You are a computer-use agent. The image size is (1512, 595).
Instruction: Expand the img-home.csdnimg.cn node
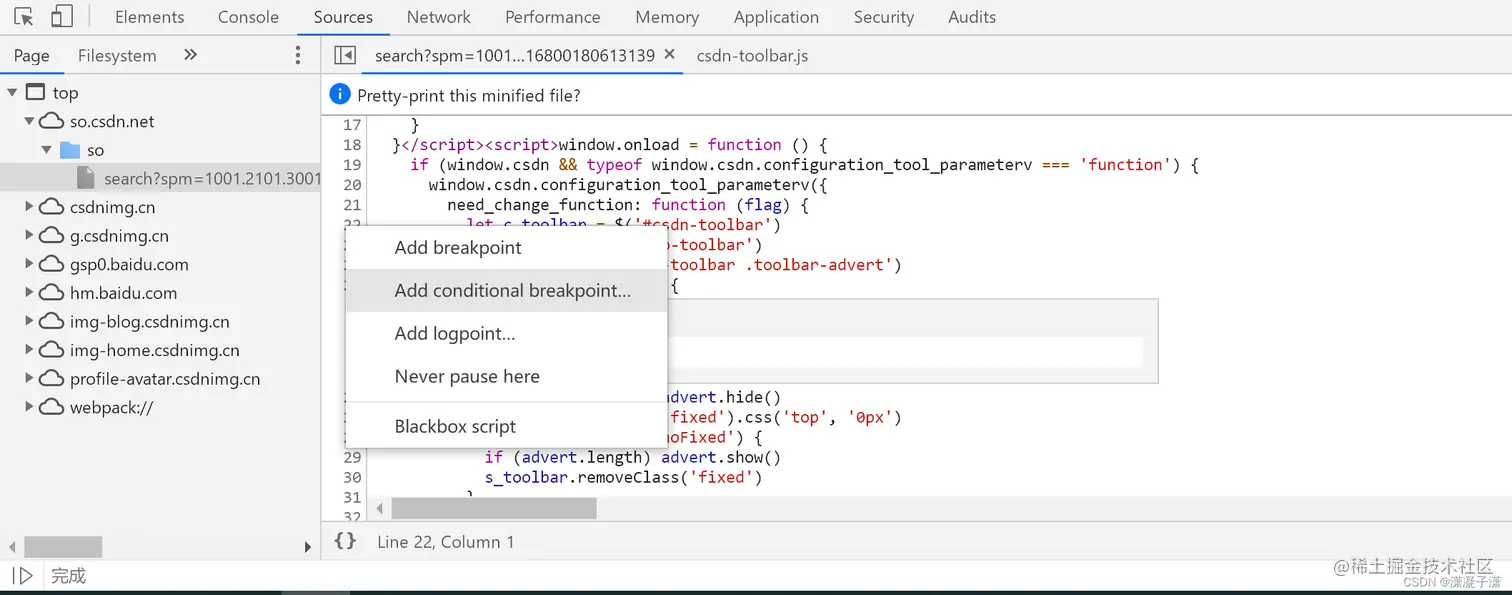29,350
